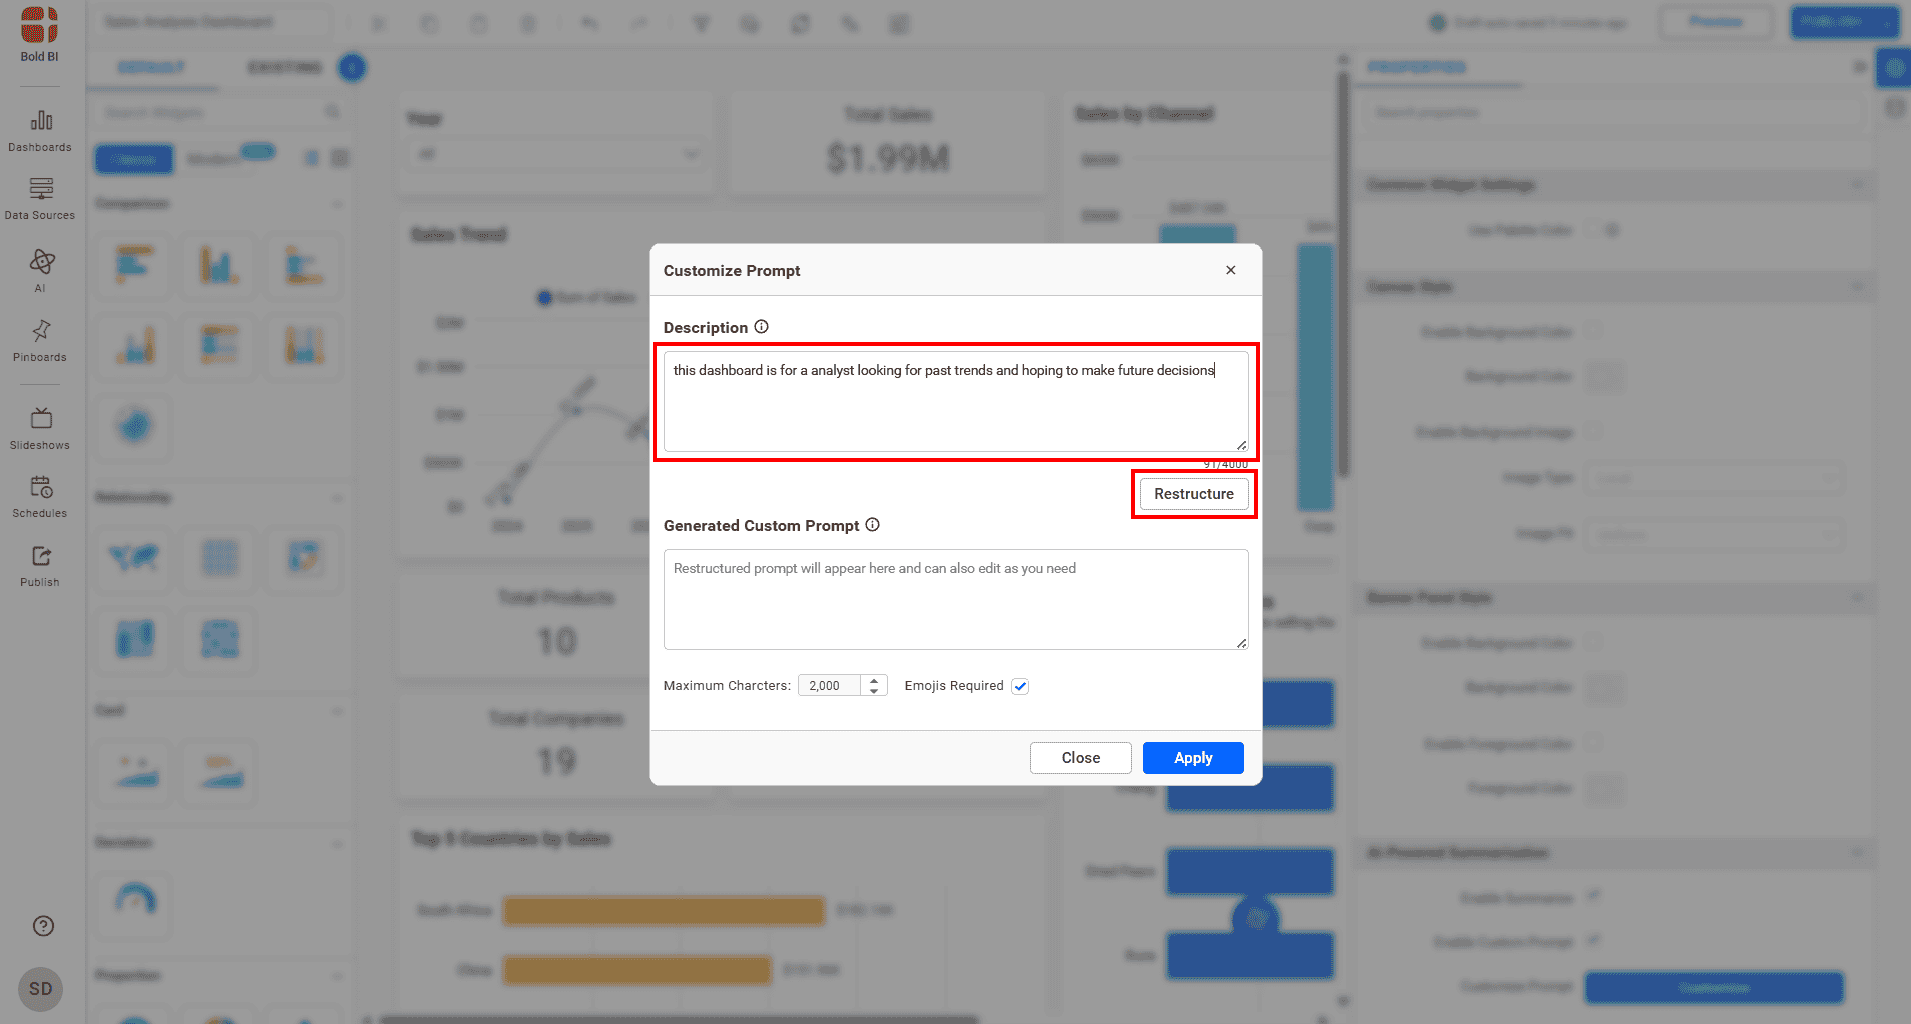
Task: Click the Search properties field
Action: coord(1614,112)
